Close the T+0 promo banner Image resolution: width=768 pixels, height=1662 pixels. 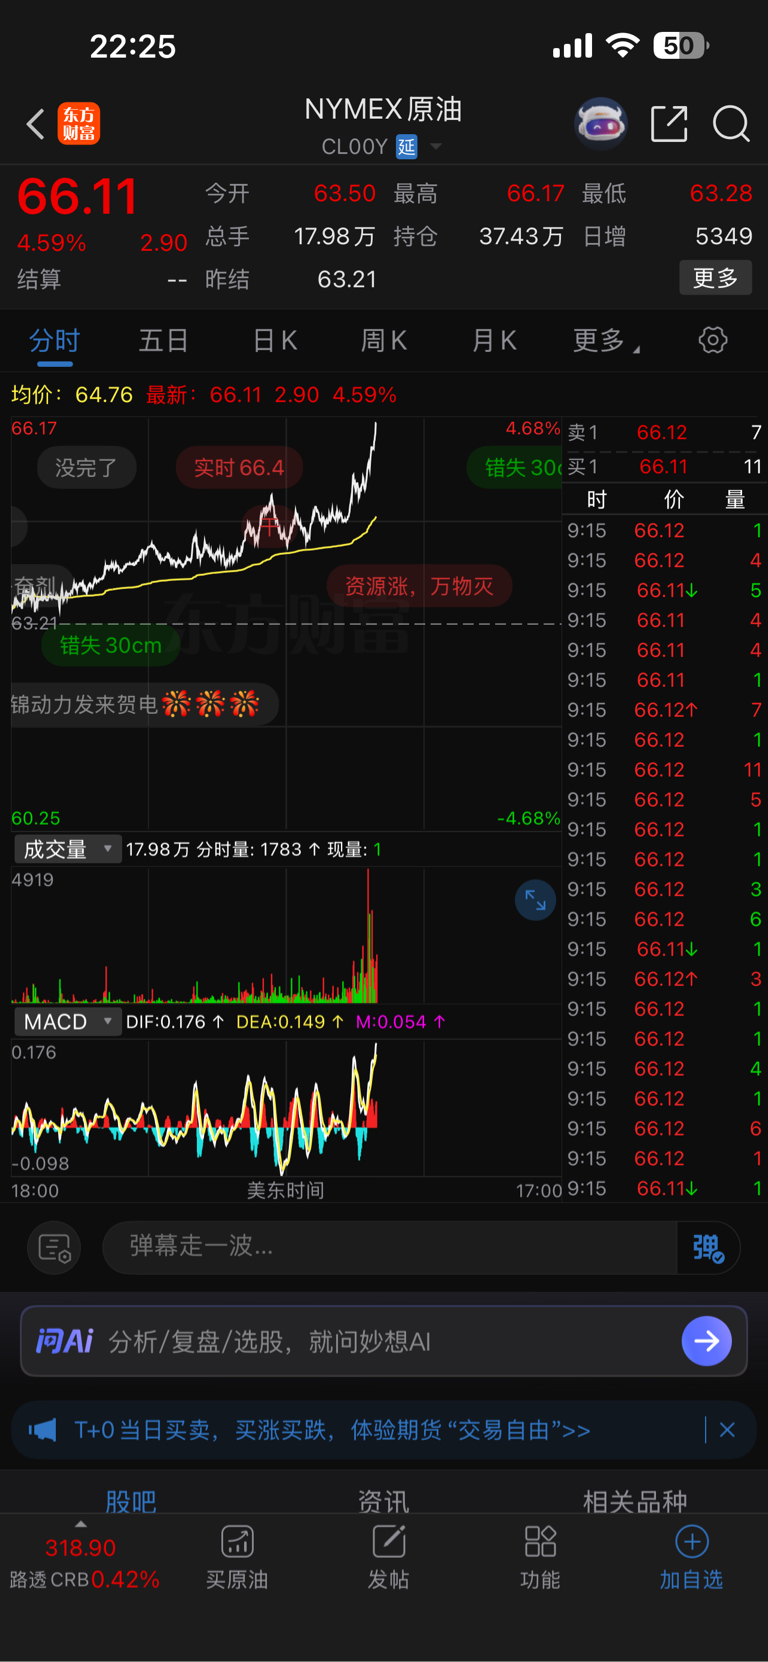(727, 1430)
